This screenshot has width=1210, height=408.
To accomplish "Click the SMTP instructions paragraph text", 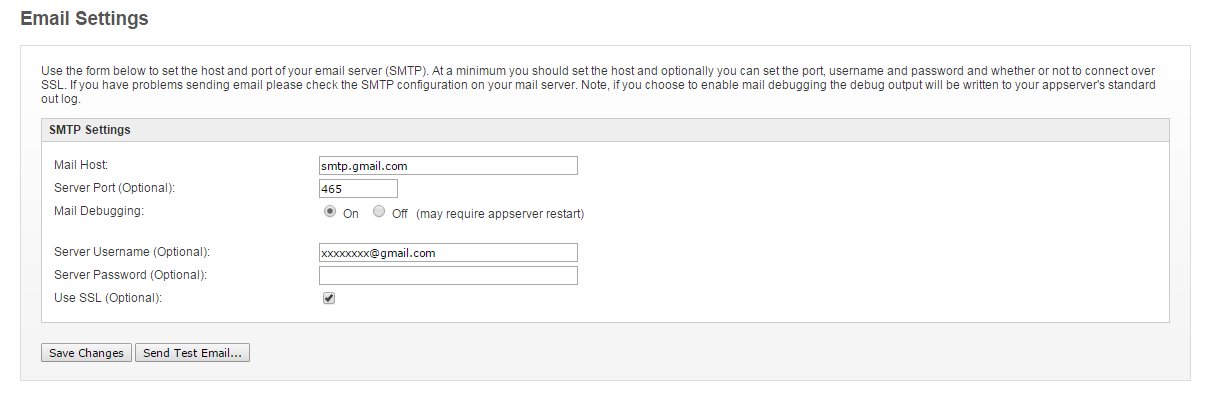I will pyautogui.click(x=602, y=85).
